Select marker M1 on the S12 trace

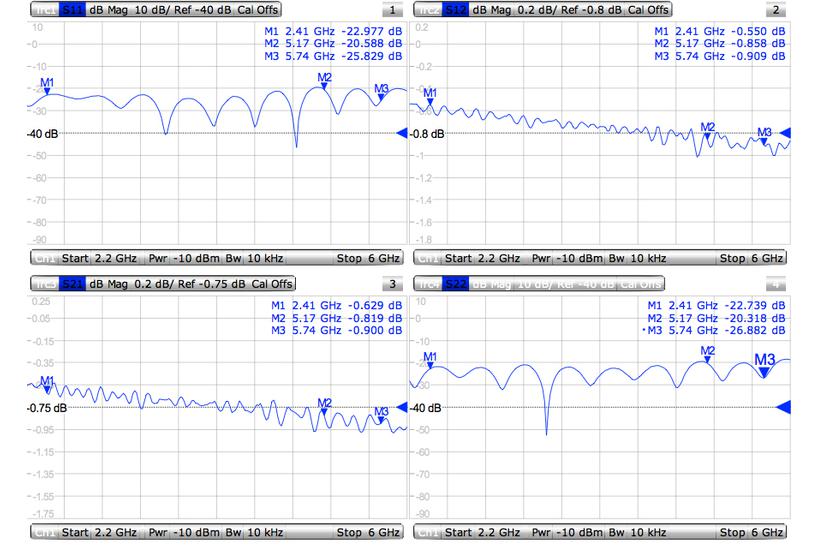430,96
